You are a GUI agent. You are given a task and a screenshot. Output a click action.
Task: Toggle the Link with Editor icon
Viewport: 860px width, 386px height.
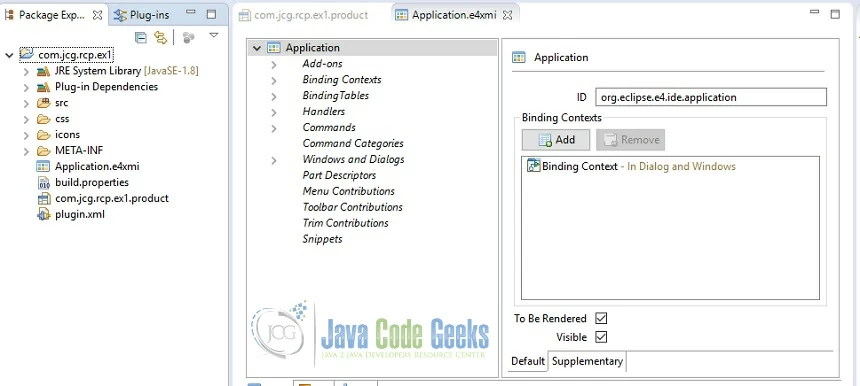160,37
